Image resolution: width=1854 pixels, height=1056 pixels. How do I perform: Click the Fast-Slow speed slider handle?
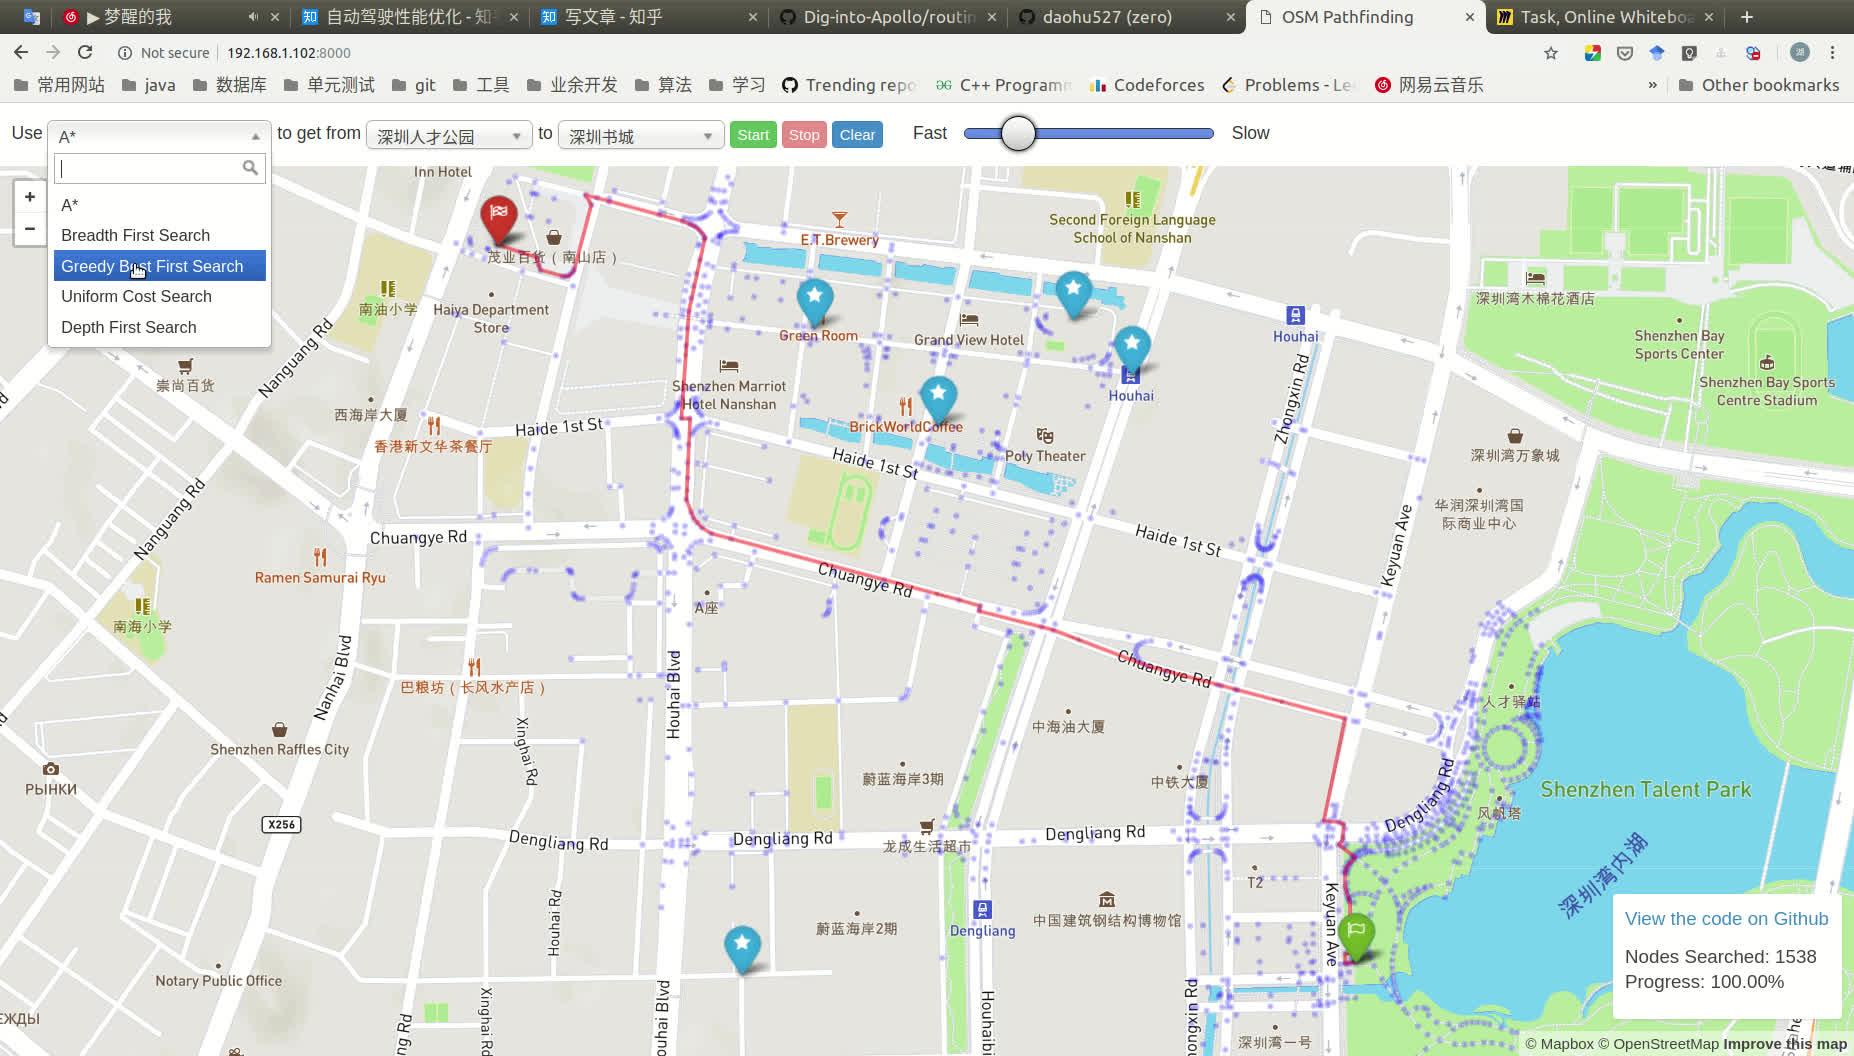pyautogui.click(x=1018, y=133)
